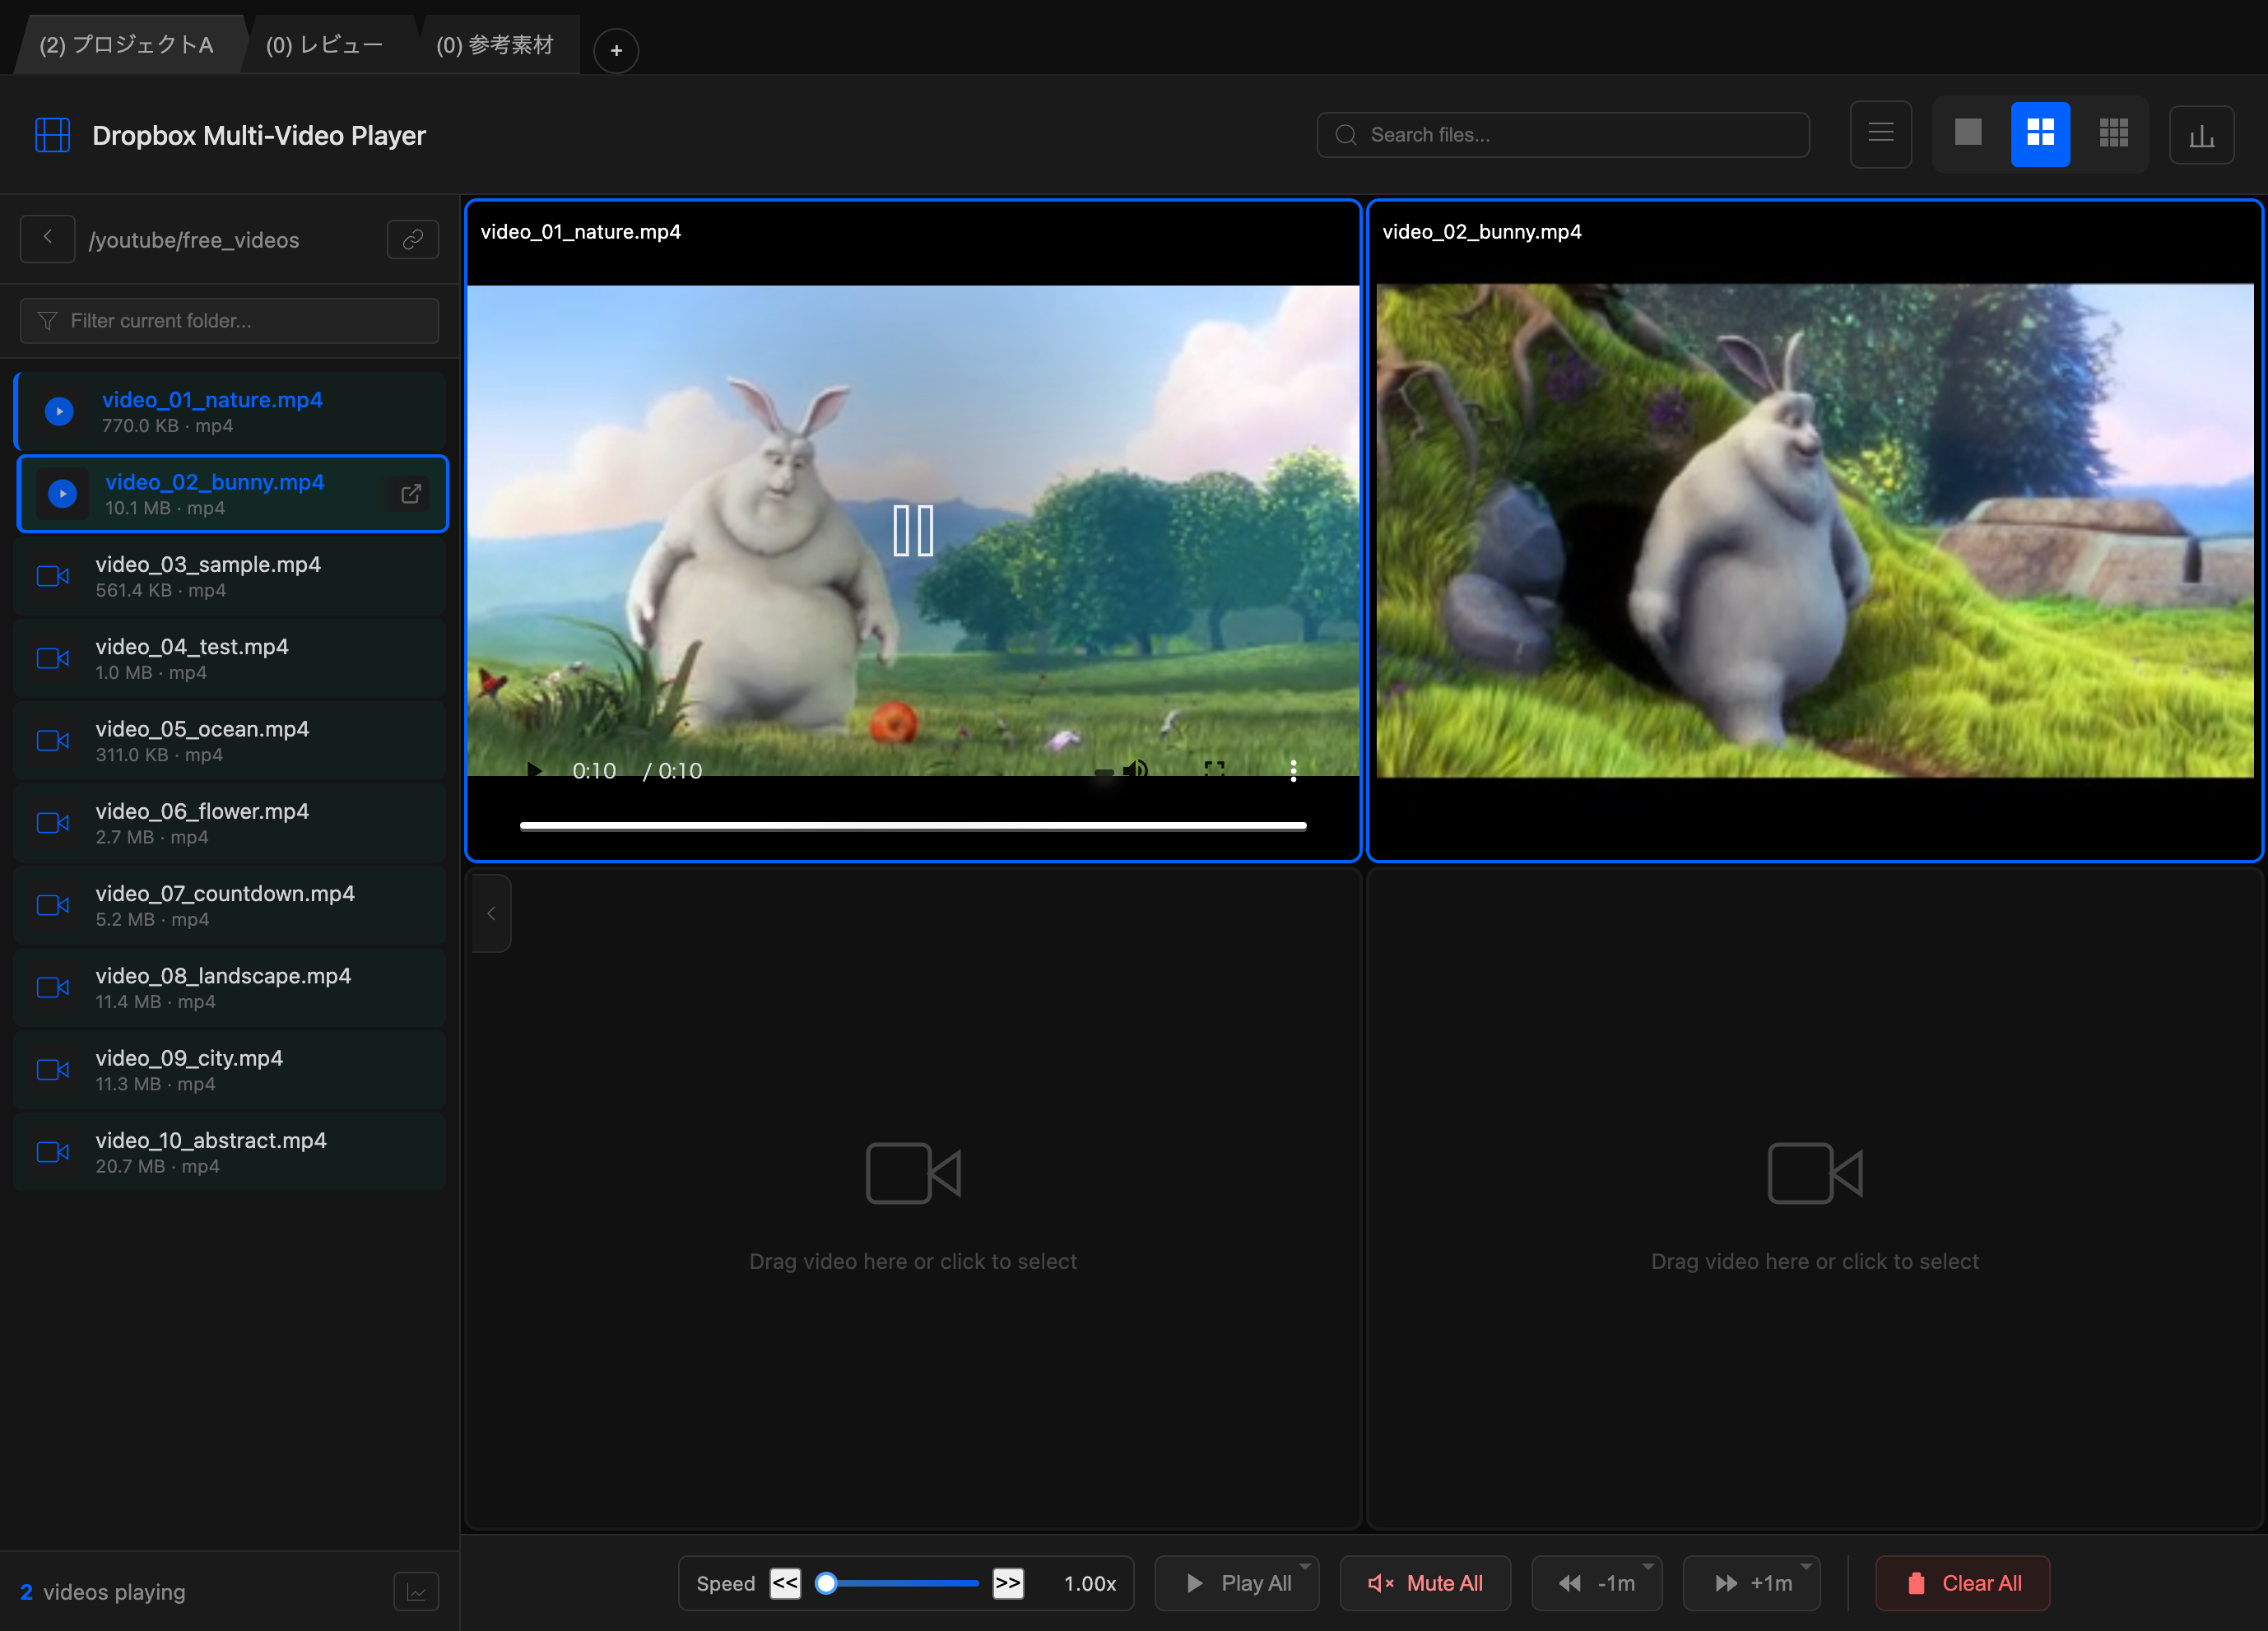Open the graph icon beside videos playing
Image resolution: width=2268 pixels, height=1631 pixels.
click(416, 1591)
